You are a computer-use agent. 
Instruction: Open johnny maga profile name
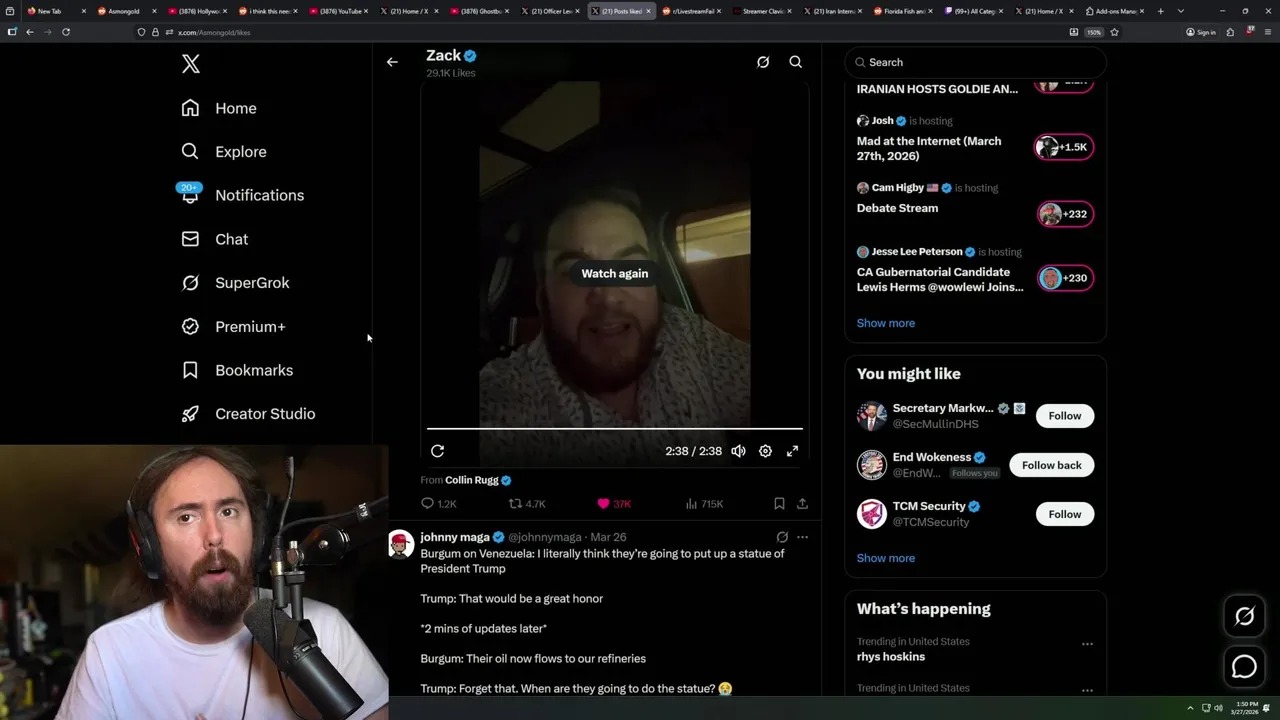click(455, 537)
